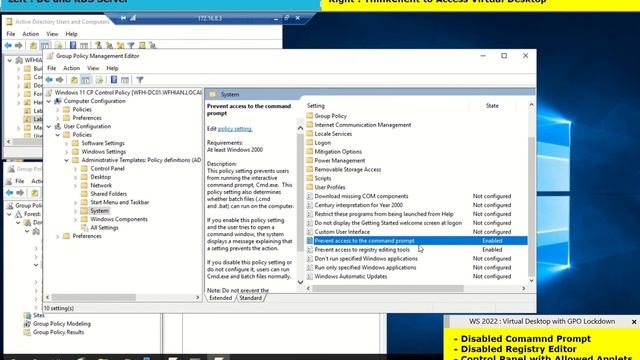Screen dimensions: 640x360
Task: Click Back arrow in Group Policy Management Editor toolbar
Action: [x=49, y=80]
